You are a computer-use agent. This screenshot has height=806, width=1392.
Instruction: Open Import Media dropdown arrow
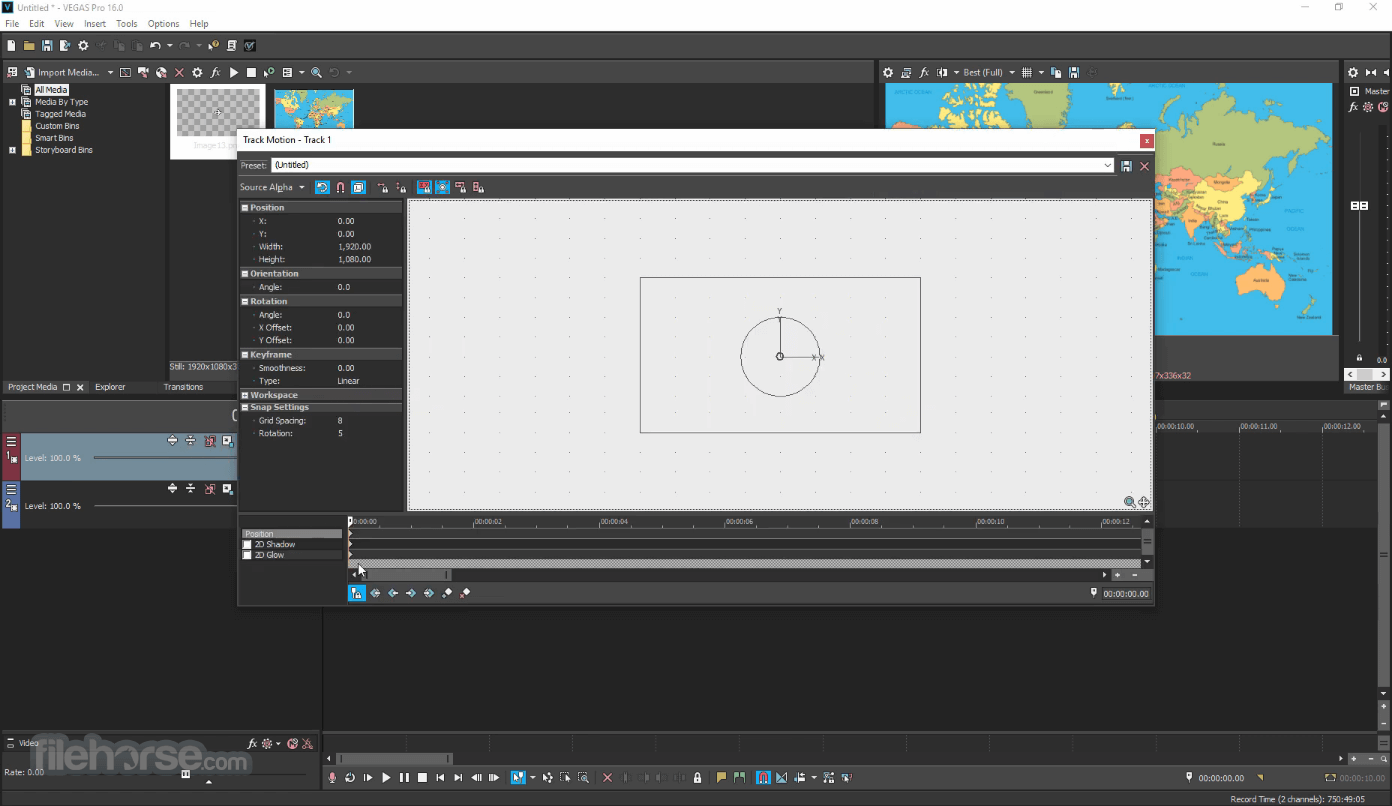pyautogui.click(x=110, y=72)
